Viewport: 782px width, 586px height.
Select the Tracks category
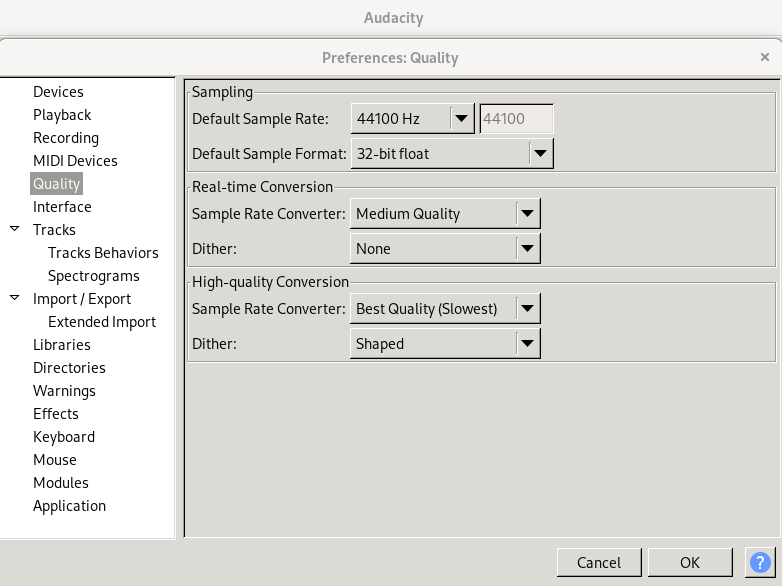click(x=54, y=229)
